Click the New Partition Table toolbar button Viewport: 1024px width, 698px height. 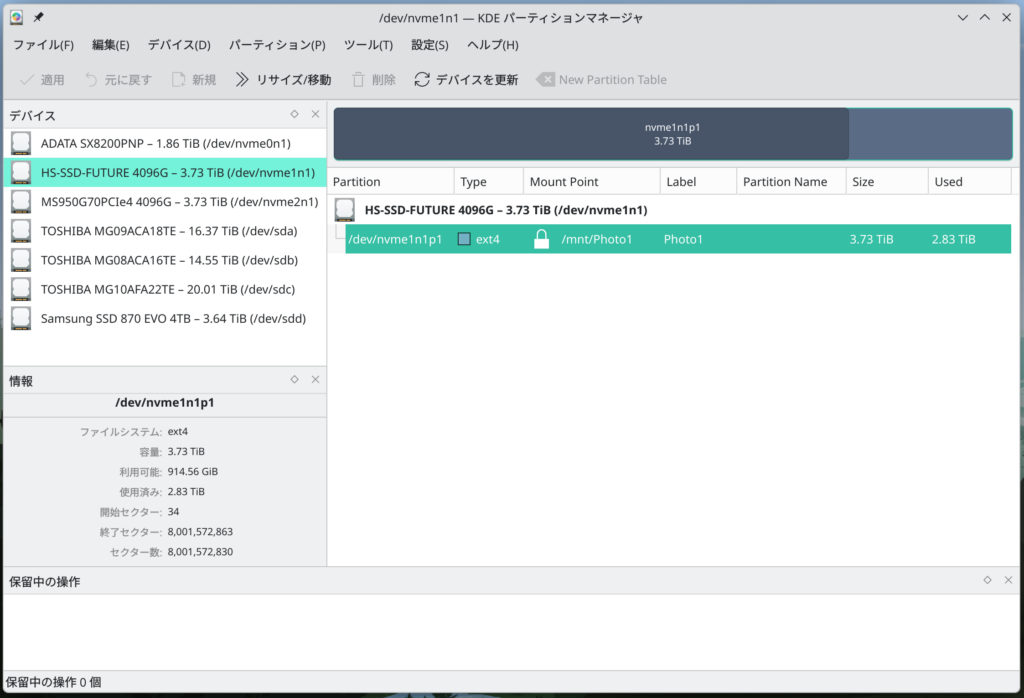[601, 80]
